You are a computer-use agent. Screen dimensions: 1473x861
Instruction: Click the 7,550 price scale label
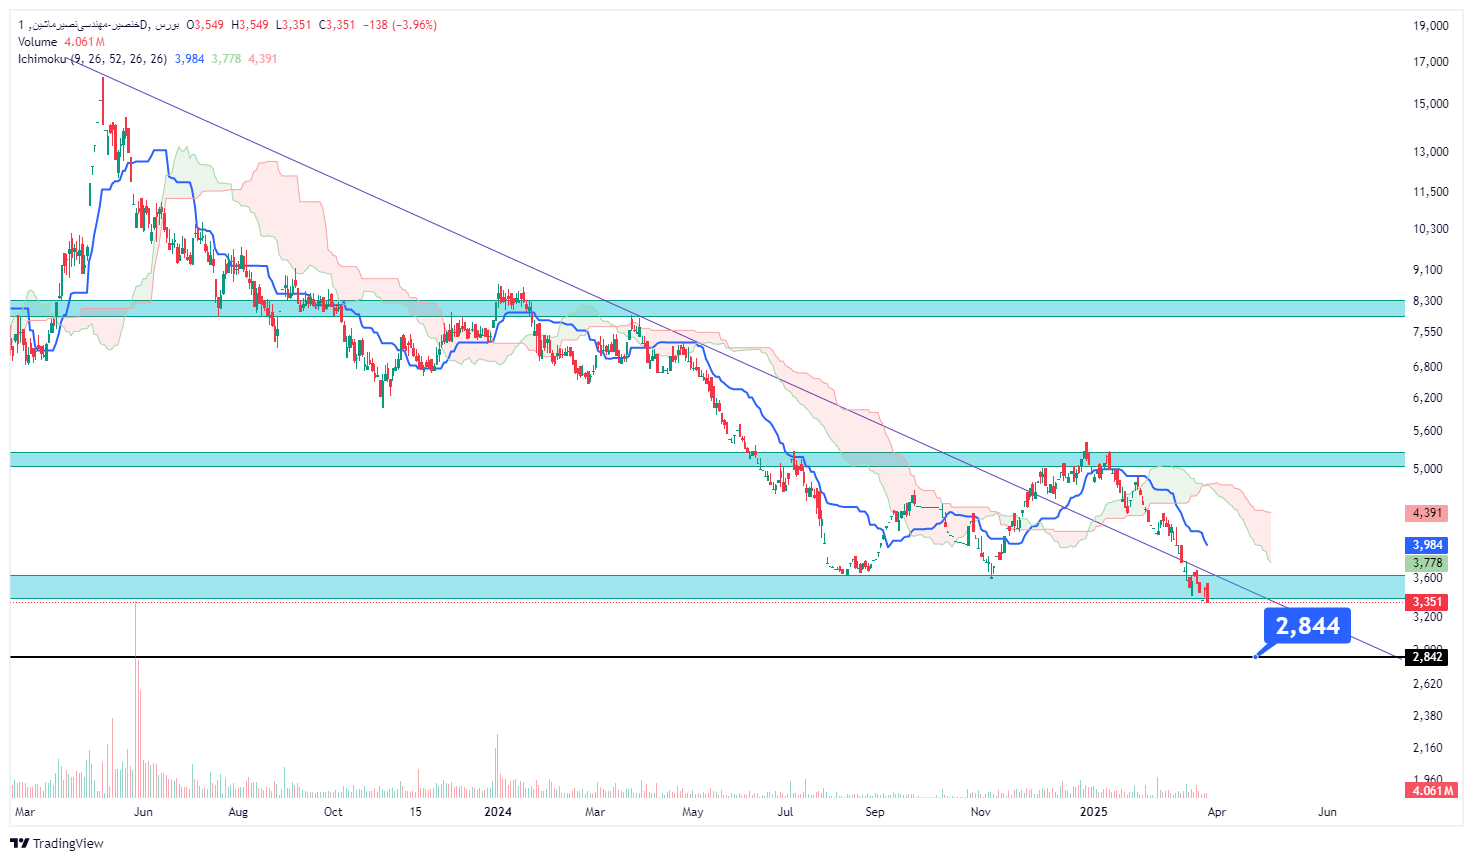pos(1428,332)
